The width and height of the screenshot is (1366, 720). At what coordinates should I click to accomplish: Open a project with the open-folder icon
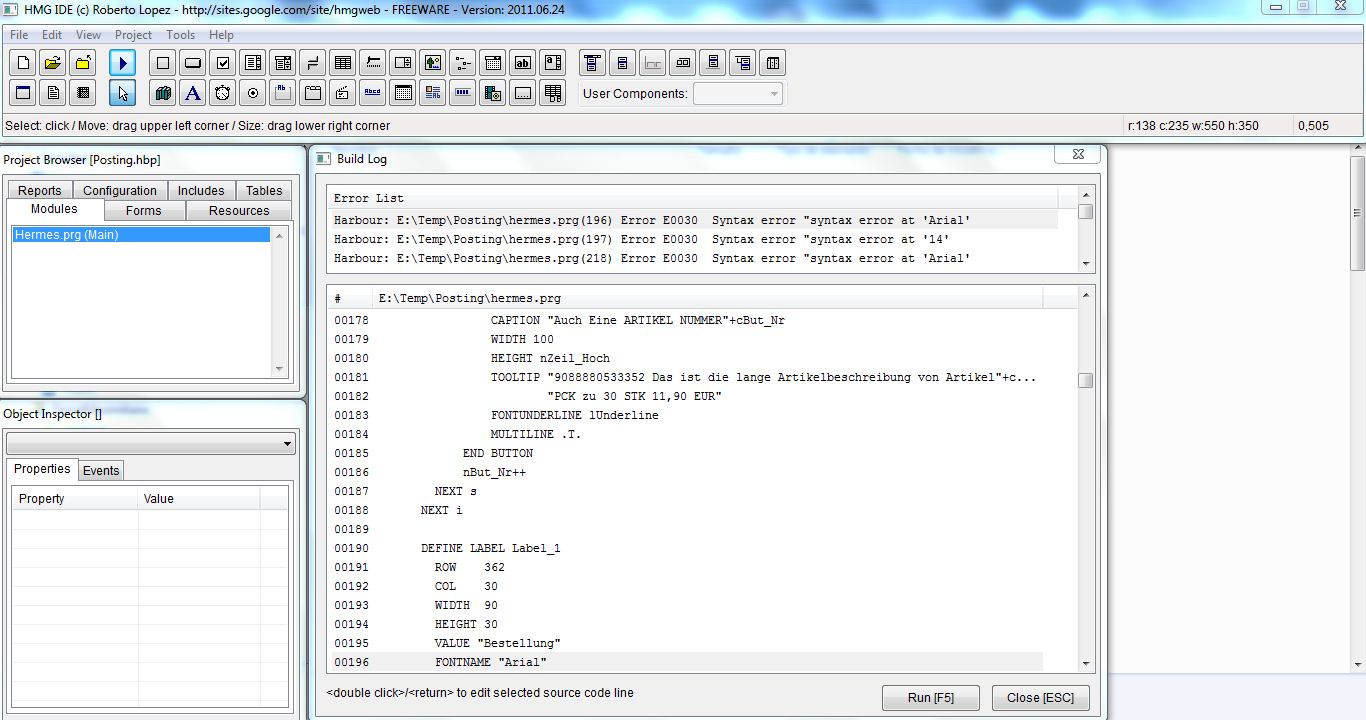click(x=53, y=63)
